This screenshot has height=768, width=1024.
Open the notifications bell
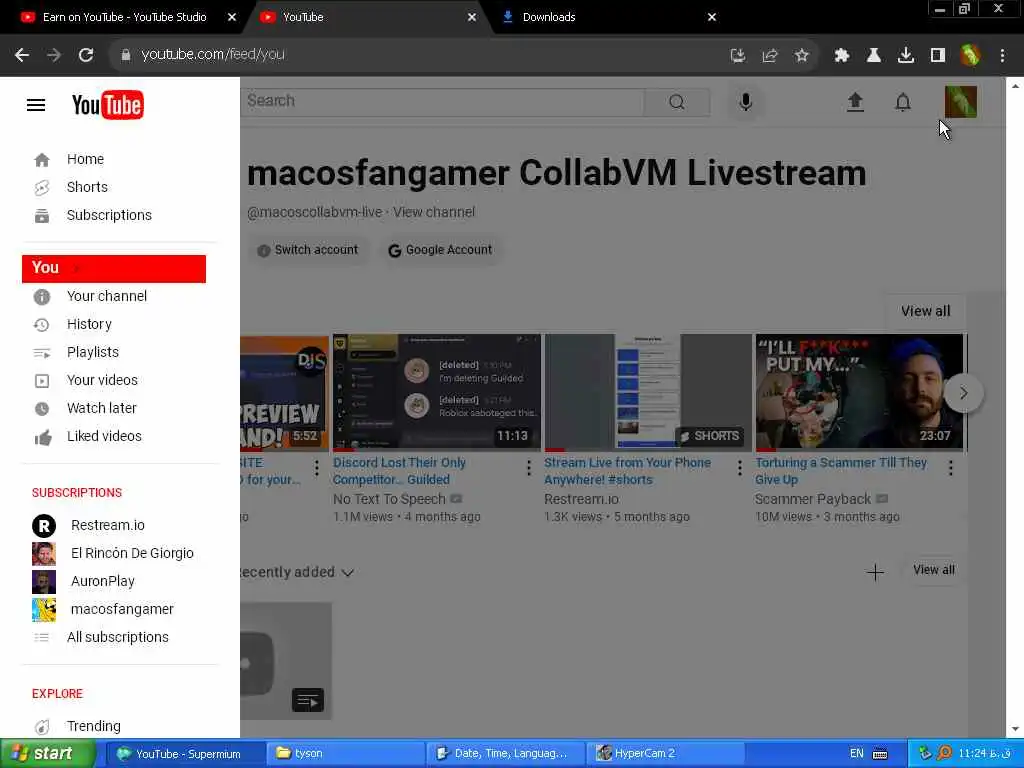(x=903, y=102)
